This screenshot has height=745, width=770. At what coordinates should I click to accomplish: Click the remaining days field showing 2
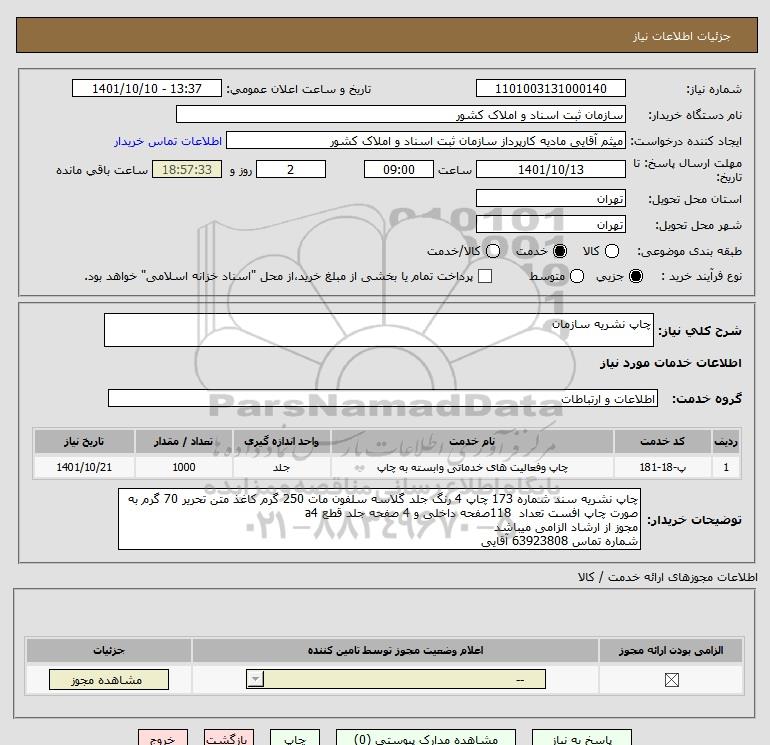point(291,169)
